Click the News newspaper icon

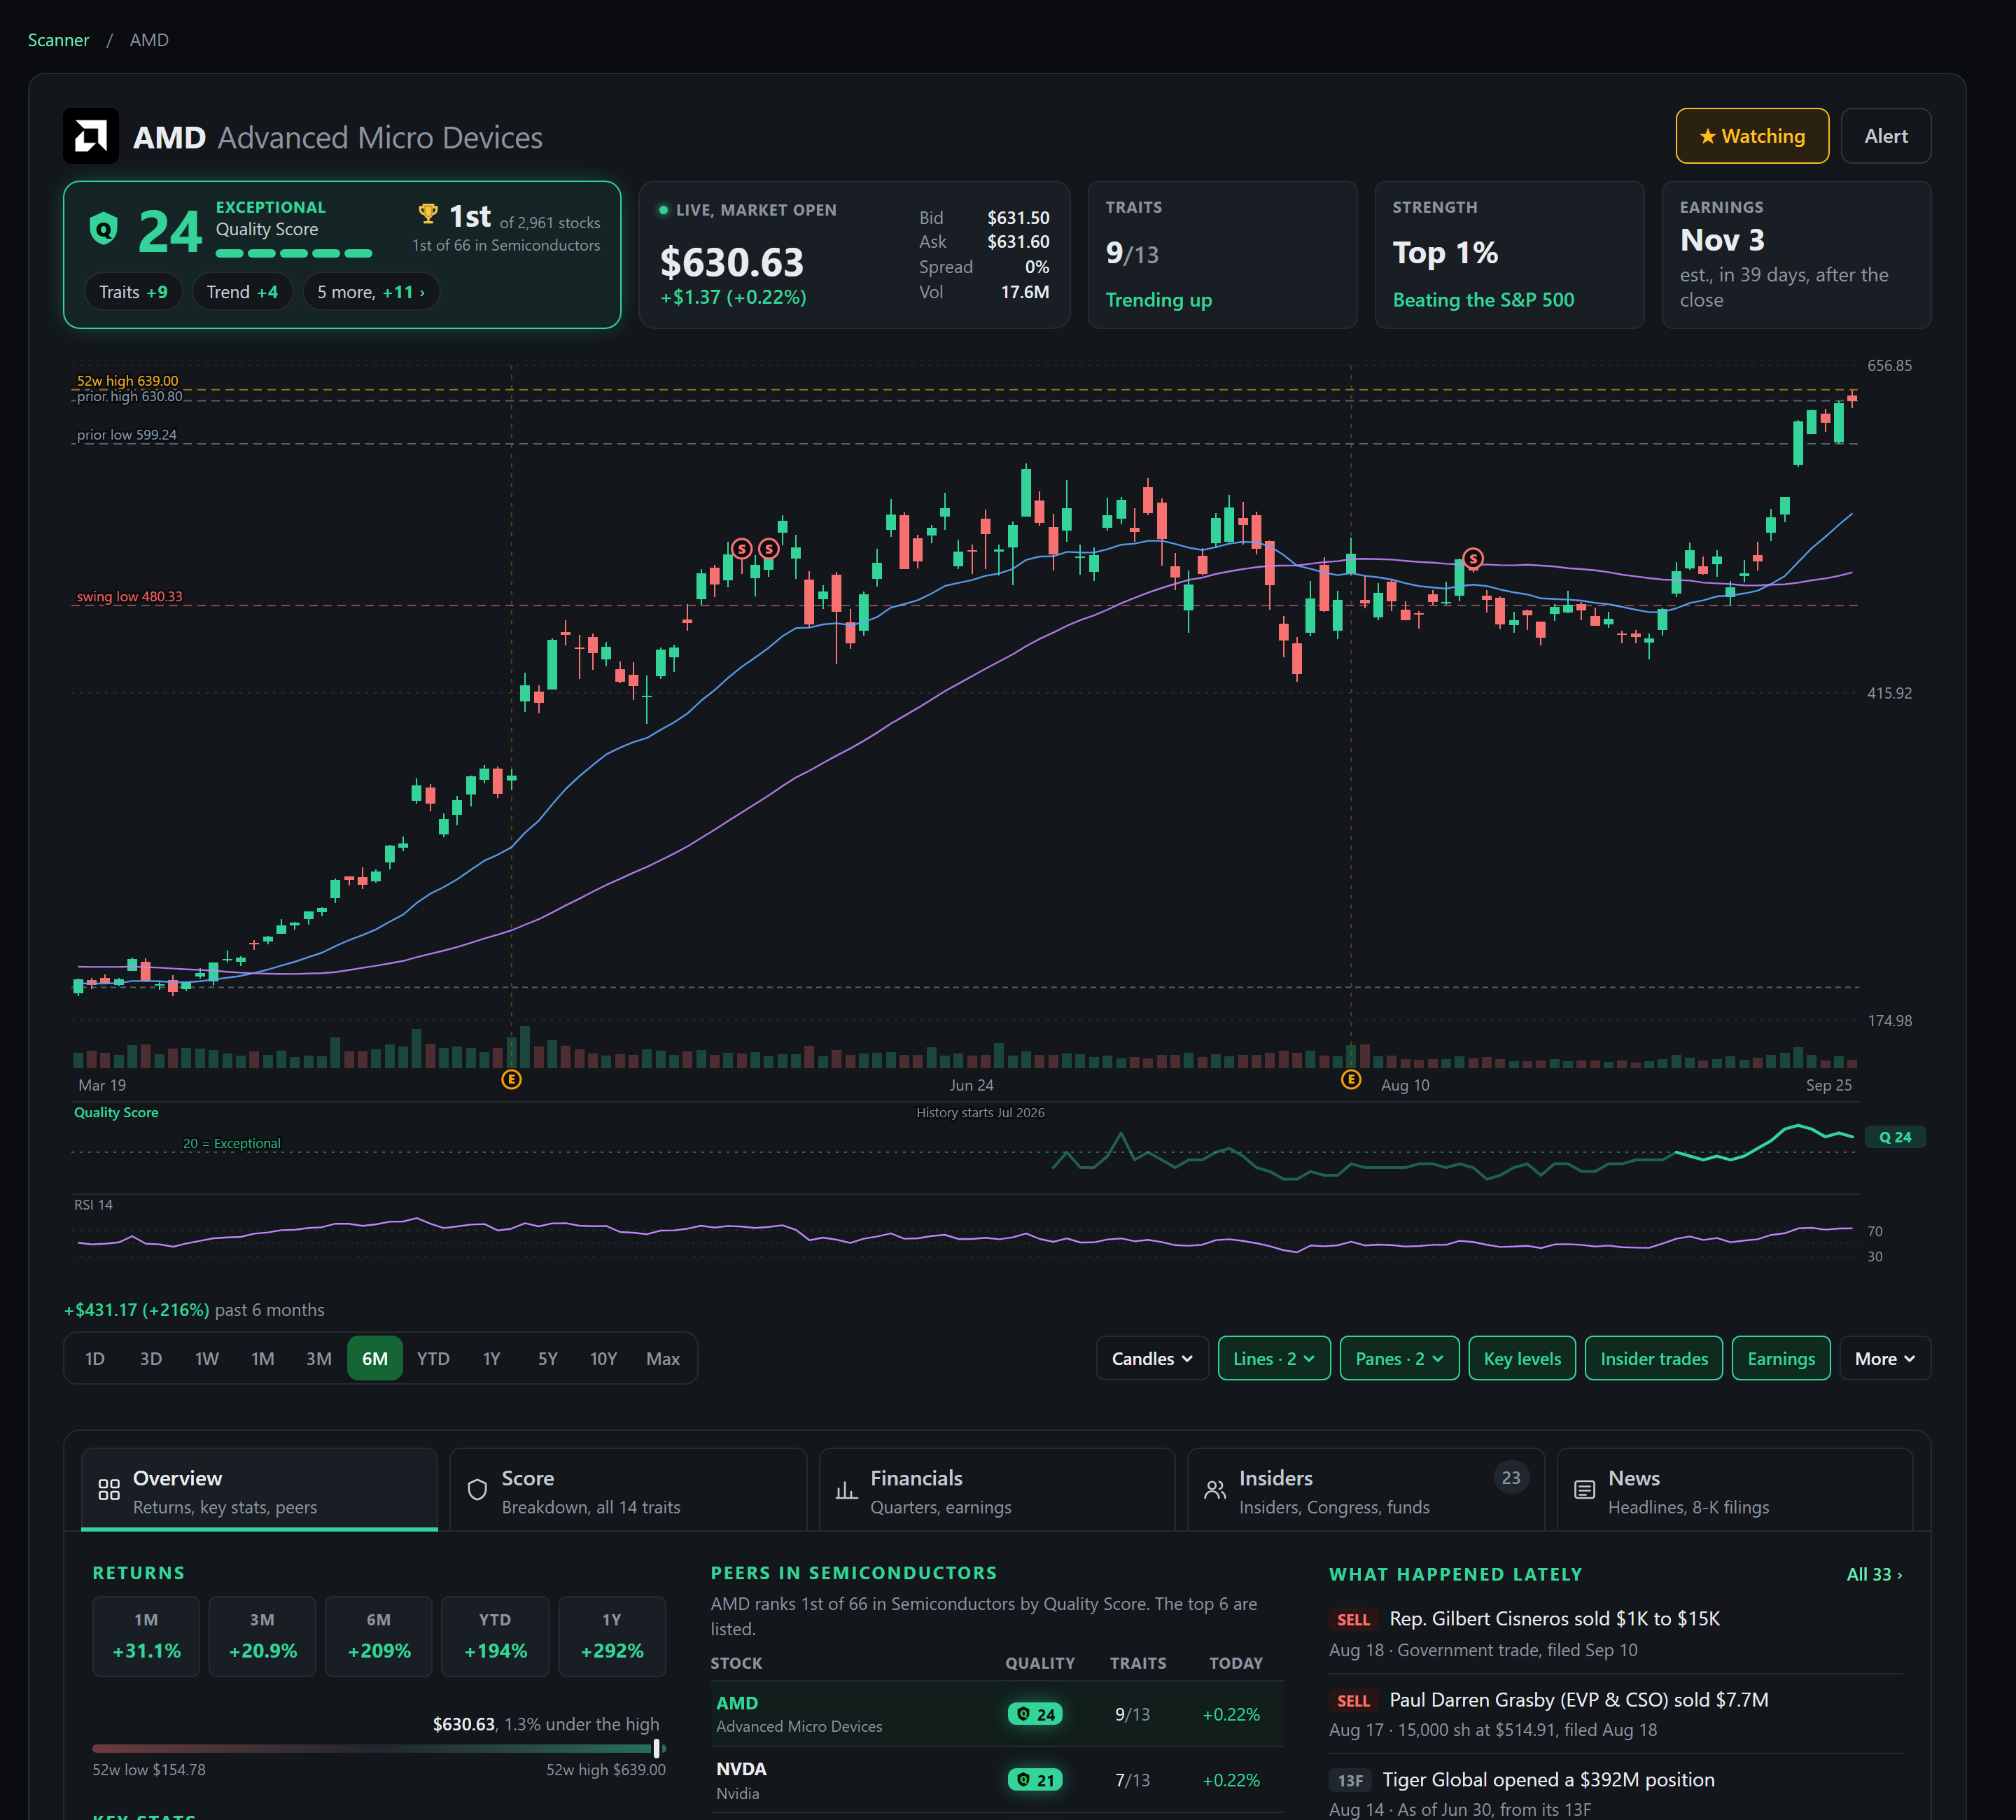coord(1584,1490)
